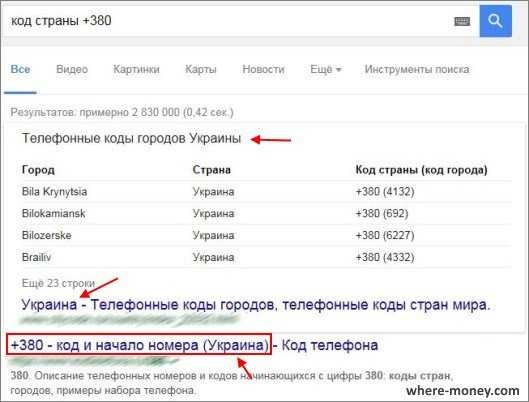Click the Bila Krynytsia table row
Screen dimensions: 529x402
point(265,192)
